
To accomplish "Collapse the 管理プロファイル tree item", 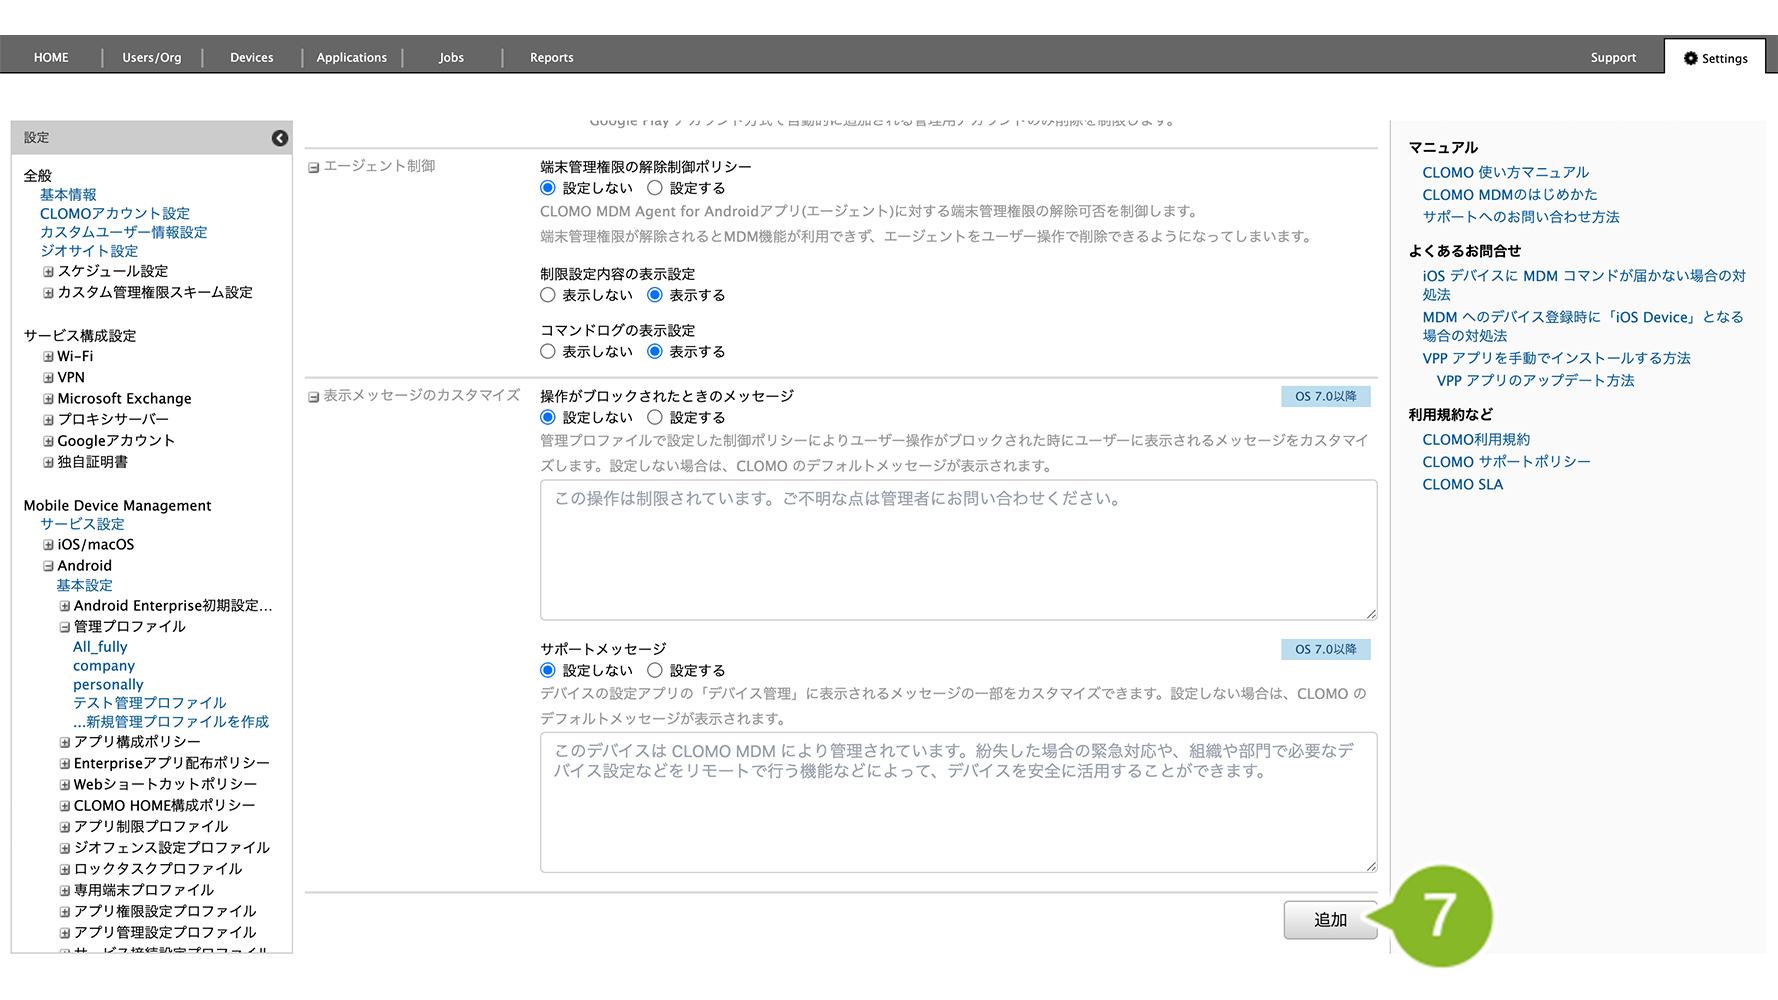I will [64, 627].
